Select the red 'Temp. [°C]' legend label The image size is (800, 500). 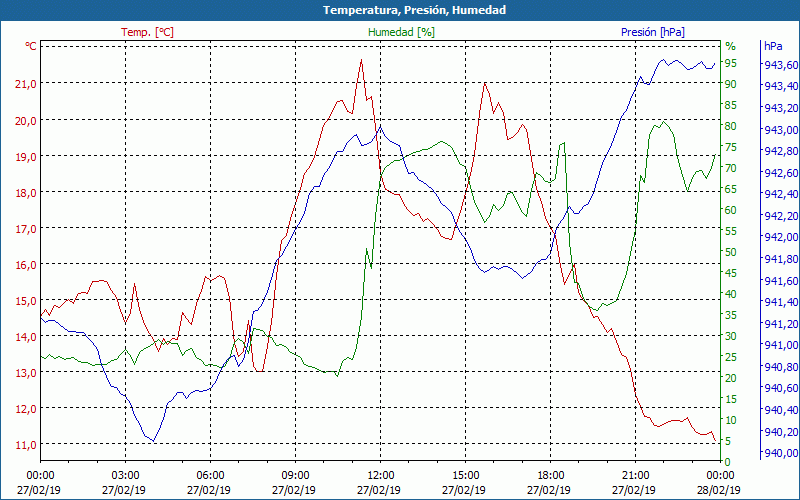tap(147, 32)
